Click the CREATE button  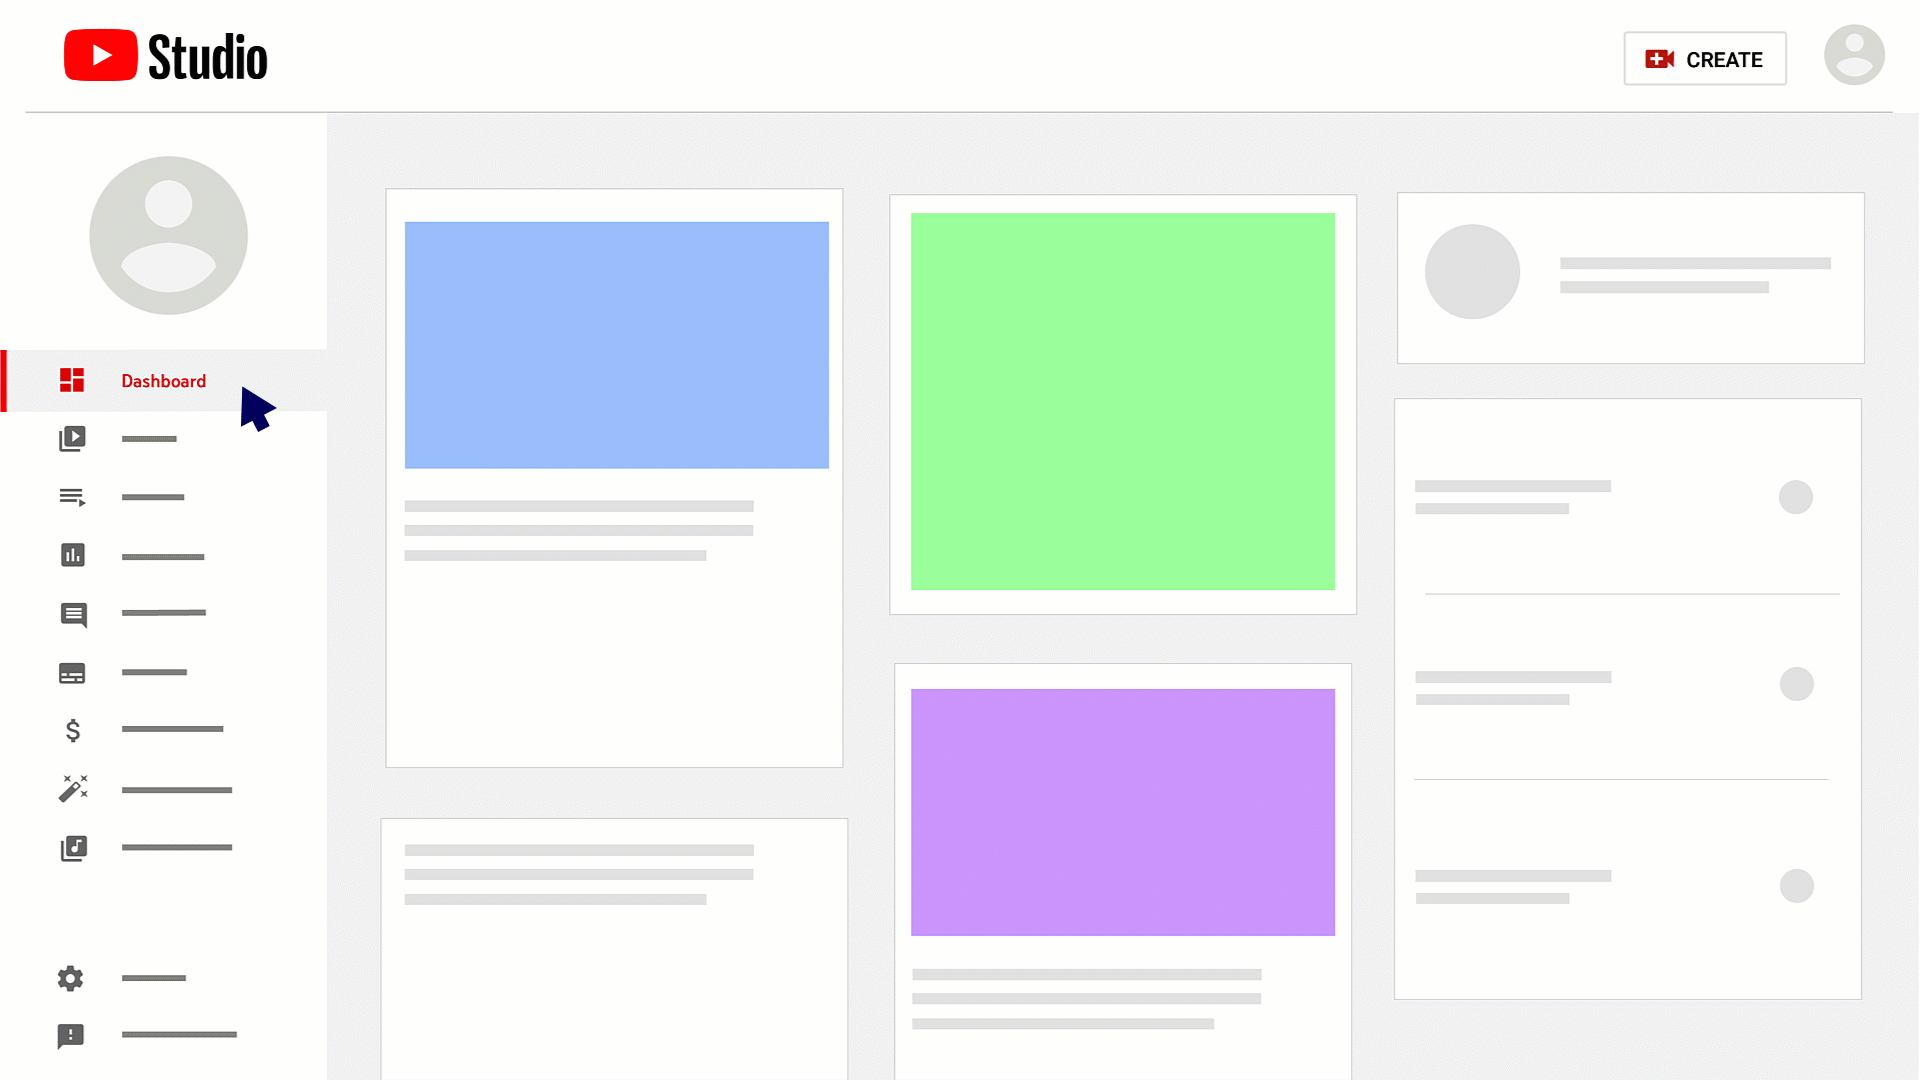click(x=1705, y=58)
